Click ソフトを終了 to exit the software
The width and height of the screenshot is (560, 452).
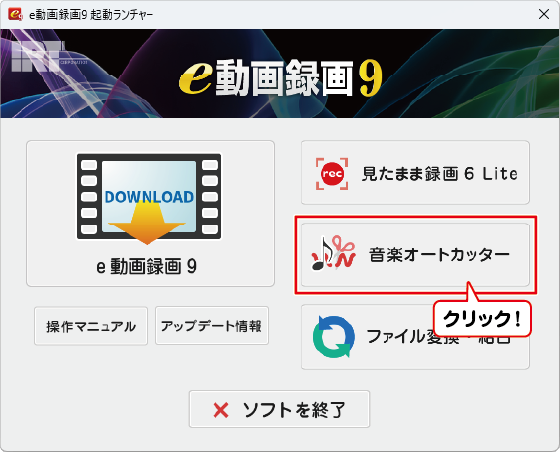click(279, 409)
